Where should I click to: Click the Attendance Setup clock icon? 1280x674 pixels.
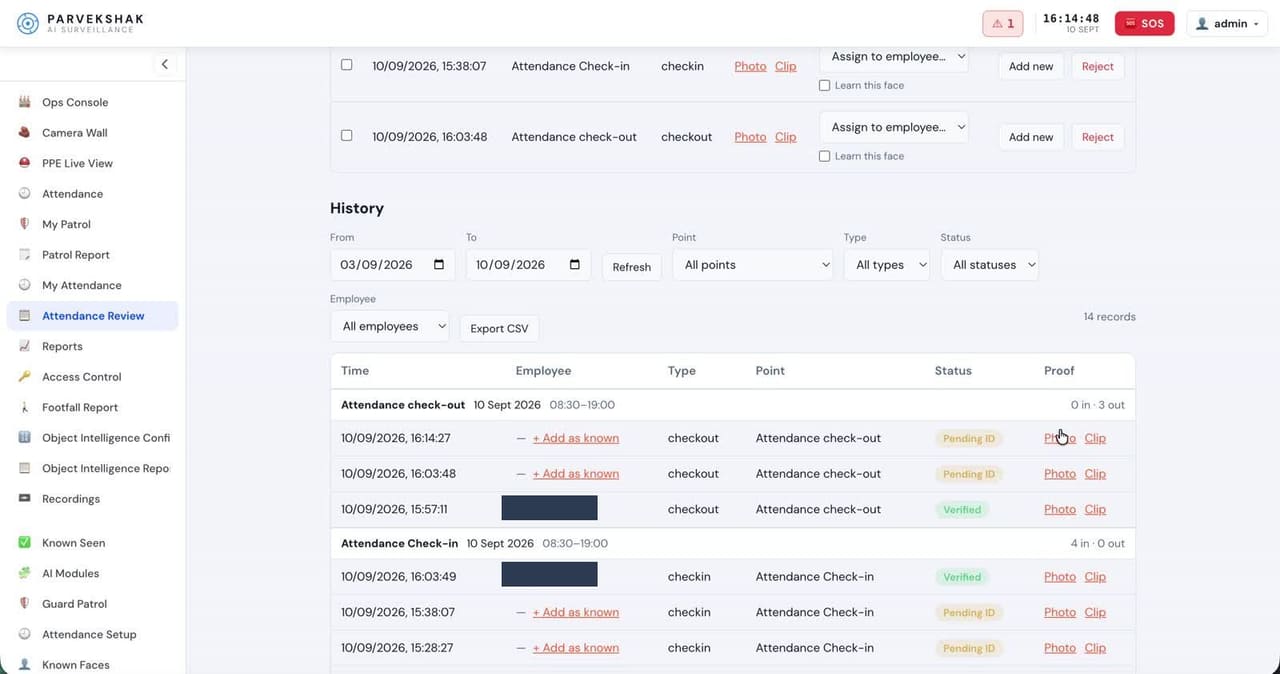tap(24, 634)
